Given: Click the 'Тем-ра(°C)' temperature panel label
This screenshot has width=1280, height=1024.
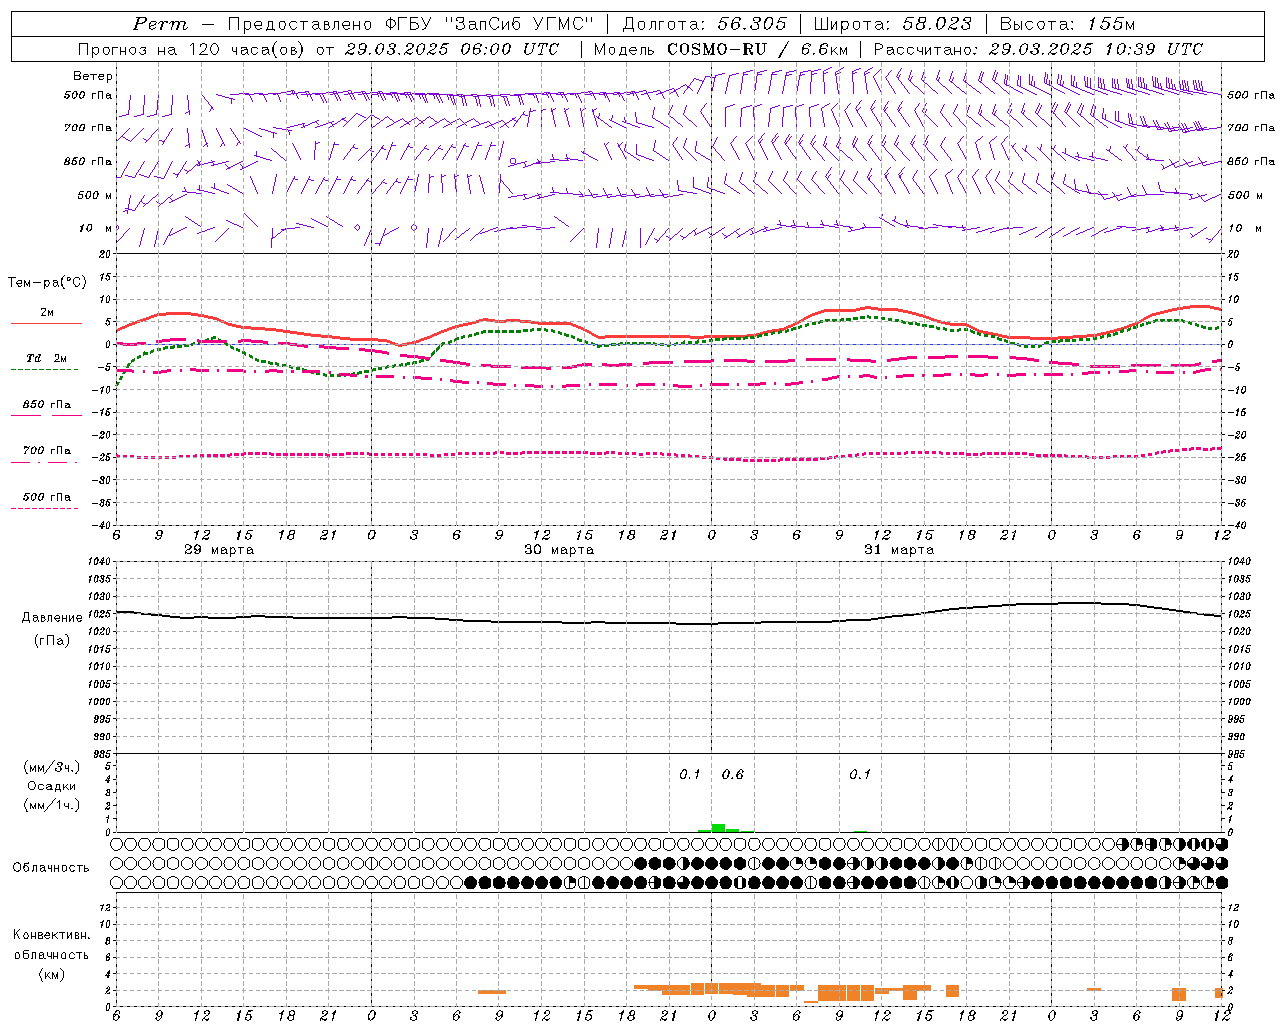Looking at the screenshot, I should coord(47,283).
